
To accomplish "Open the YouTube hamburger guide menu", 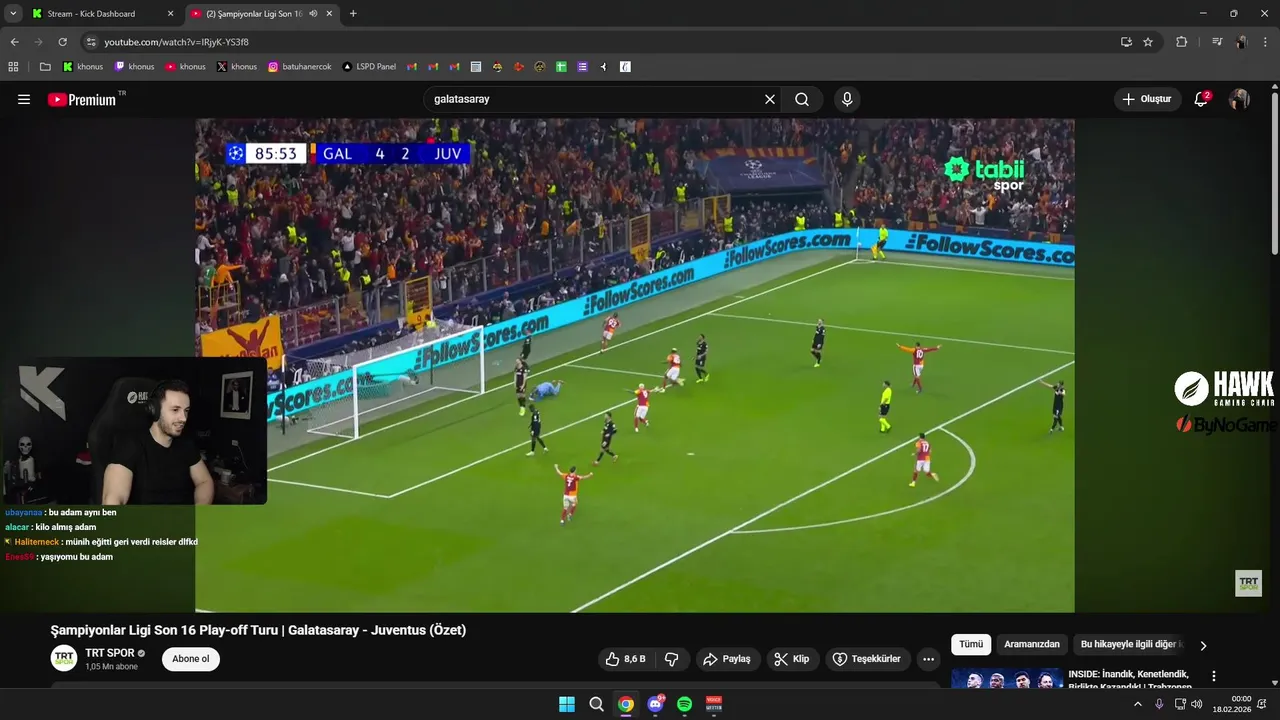I will [x=24, y=99].
